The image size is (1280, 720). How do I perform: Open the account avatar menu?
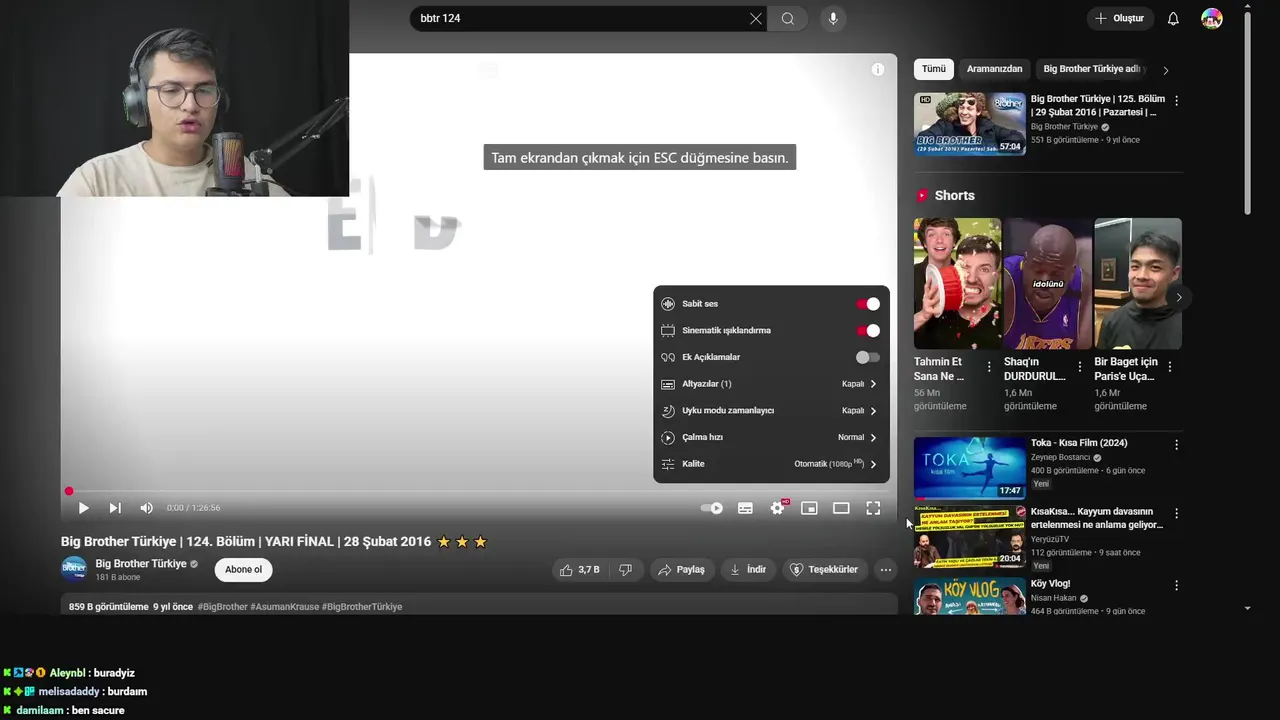tap(1212, 18)
